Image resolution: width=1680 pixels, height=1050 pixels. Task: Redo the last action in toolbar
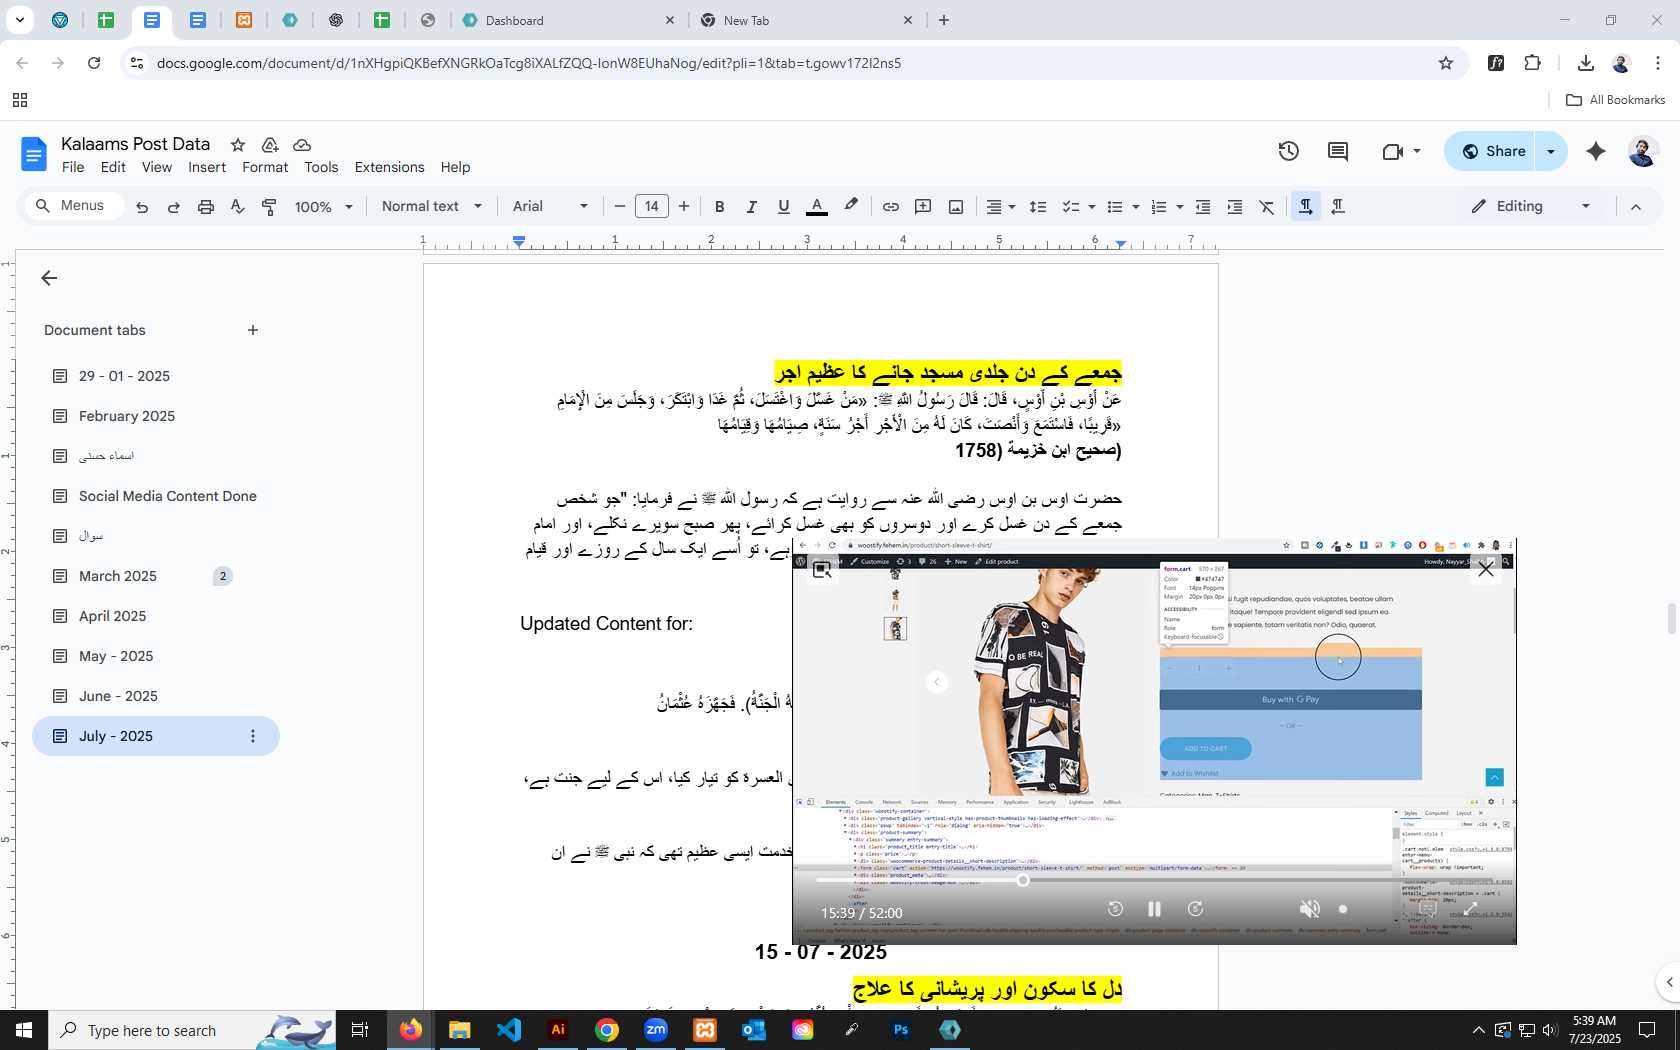[174, 207]
